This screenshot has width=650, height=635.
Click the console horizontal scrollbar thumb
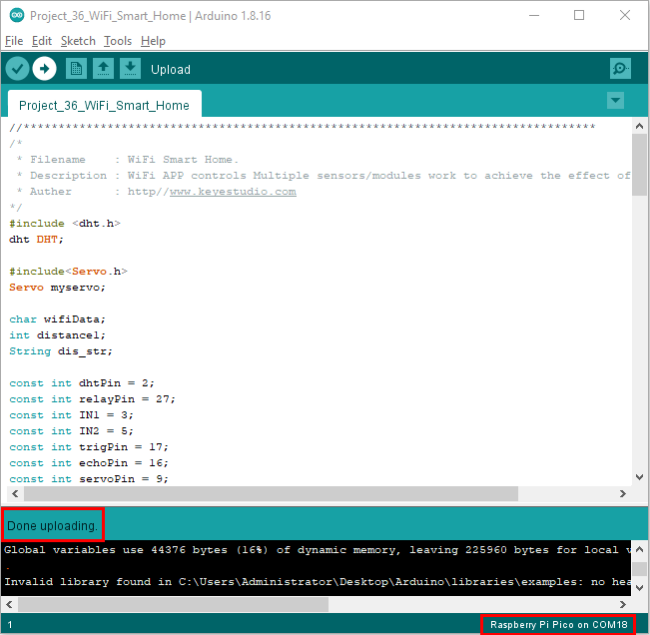click(x=173, y=604)
